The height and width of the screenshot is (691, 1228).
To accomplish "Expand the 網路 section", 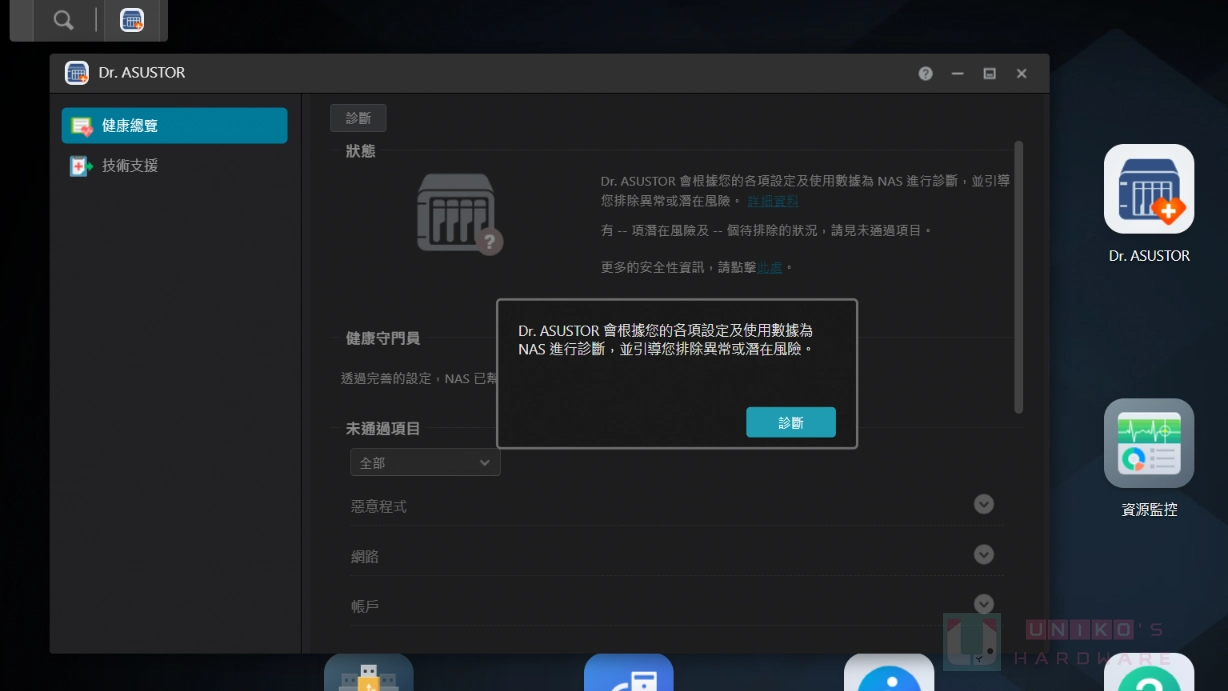I will [x=984, y=554].
